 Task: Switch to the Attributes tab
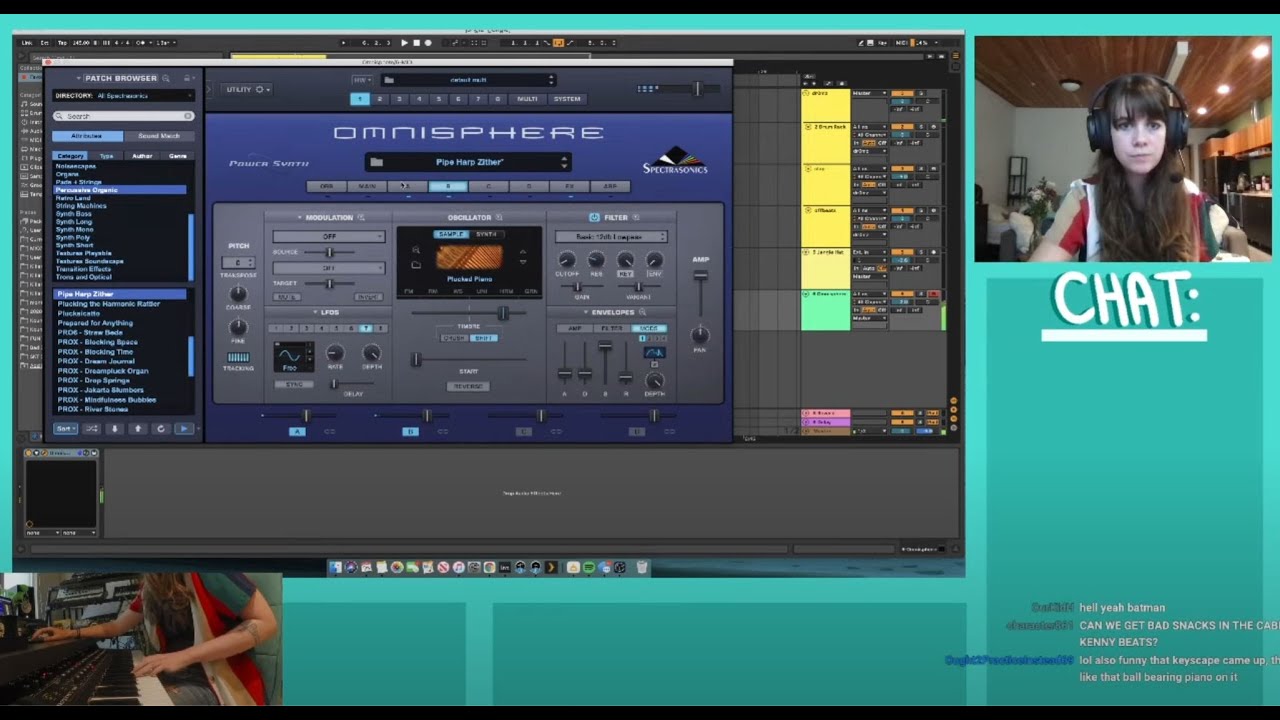coord(87,136)
